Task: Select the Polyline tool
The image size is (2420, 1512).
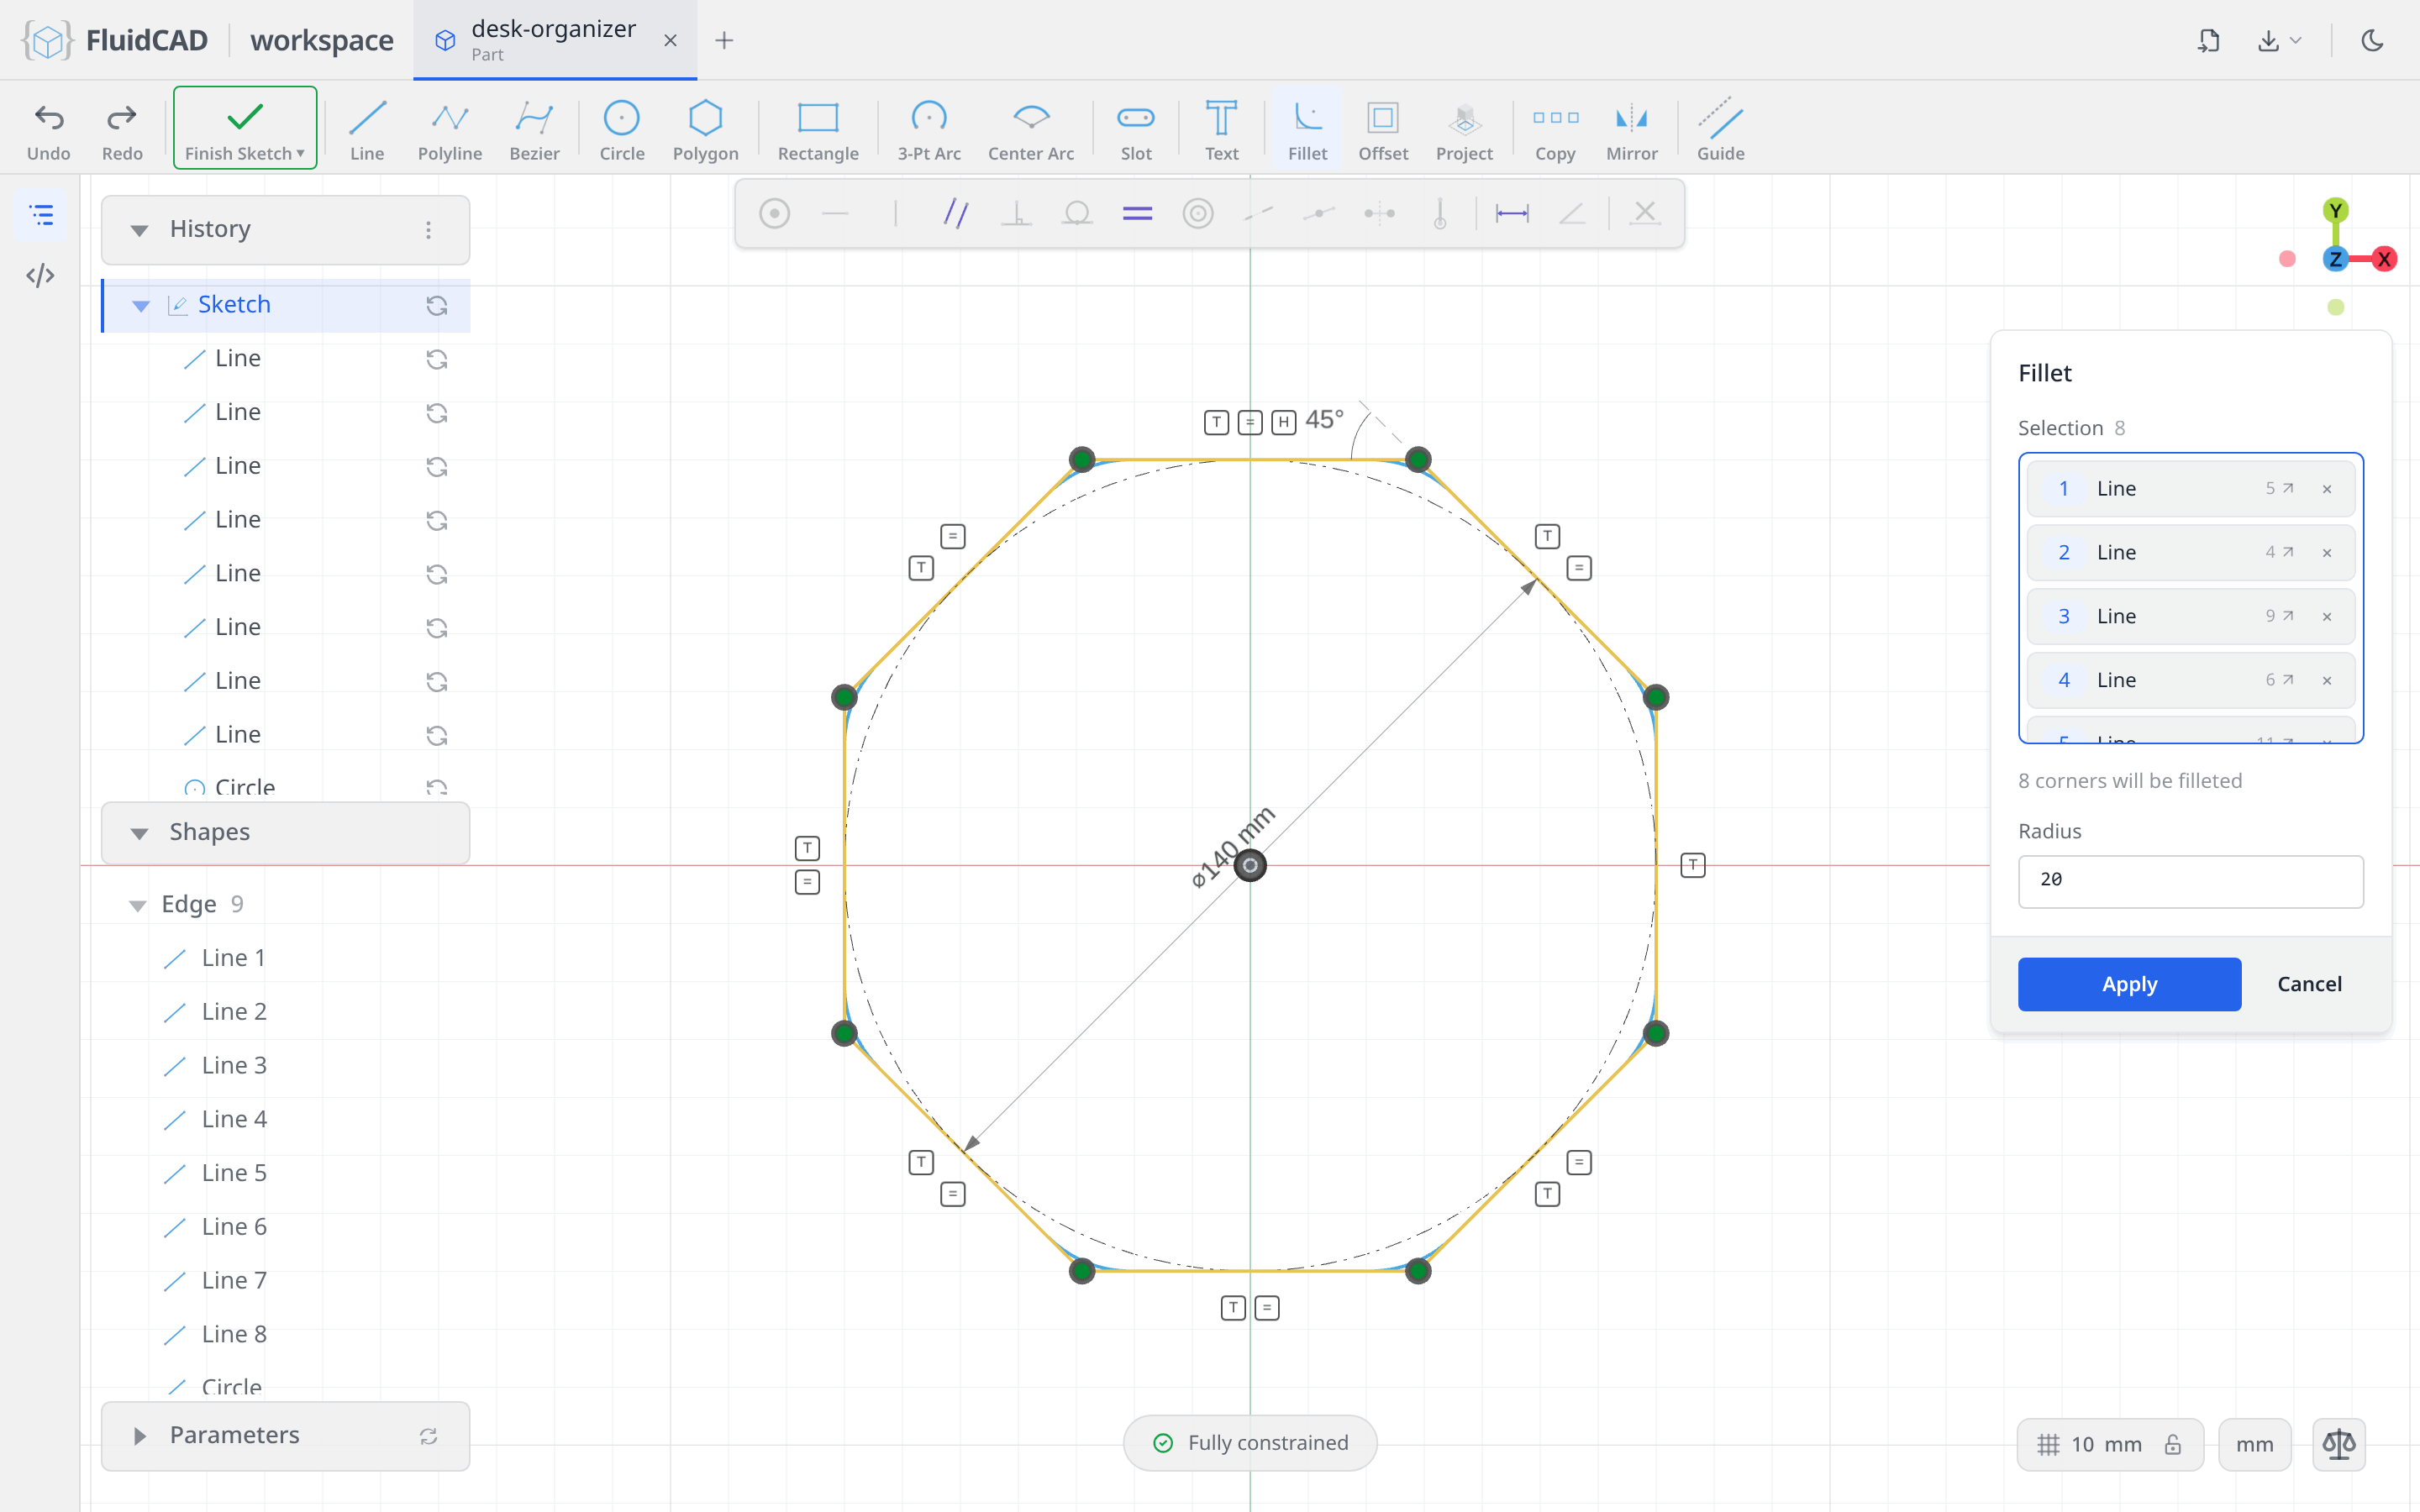Action: click(x=449, y=130)
